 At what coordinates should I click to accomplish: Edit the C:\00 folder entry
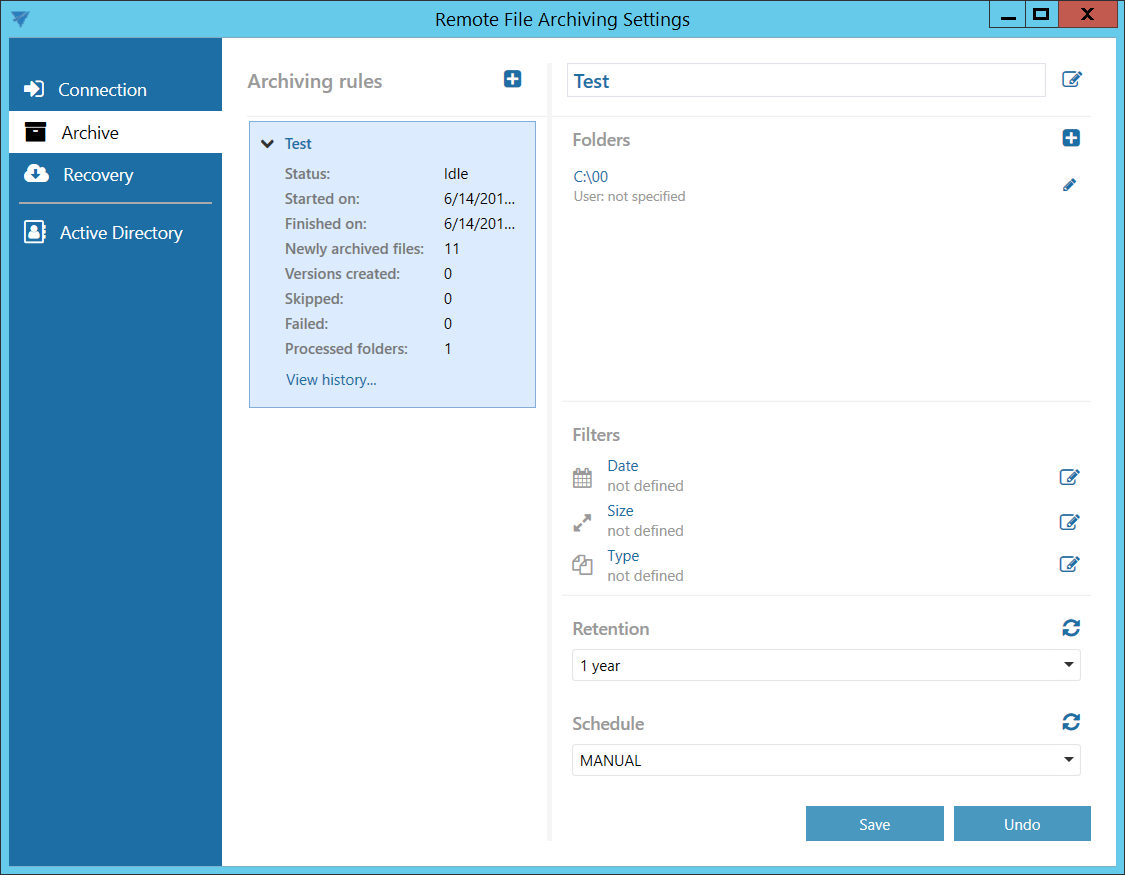pos(1069,185)
